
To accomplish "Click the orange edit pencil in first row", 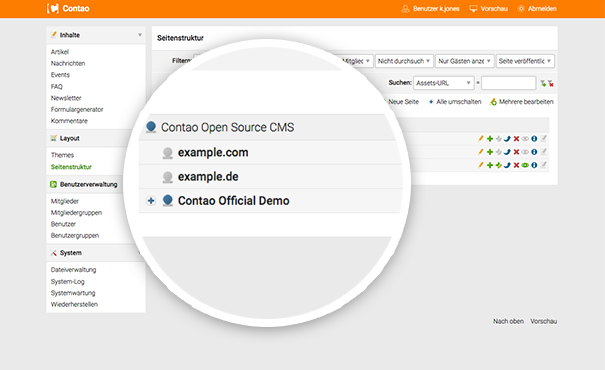I will (481, 139).
